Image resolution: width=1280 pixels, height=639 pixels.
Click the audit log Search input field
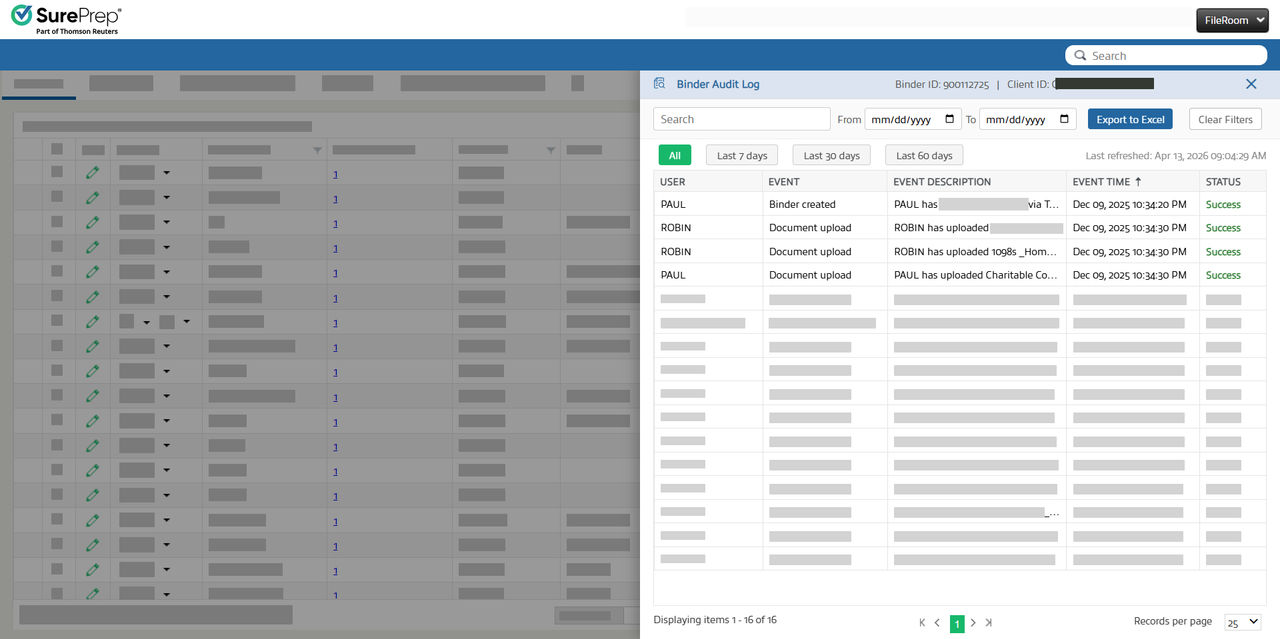[741, 119]
